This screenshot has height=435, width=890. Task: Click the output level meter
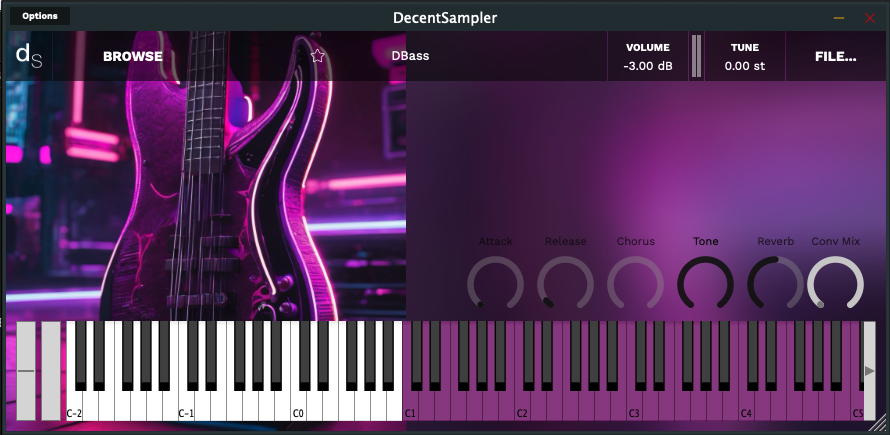pyautogui.click(x=696, y=56)
